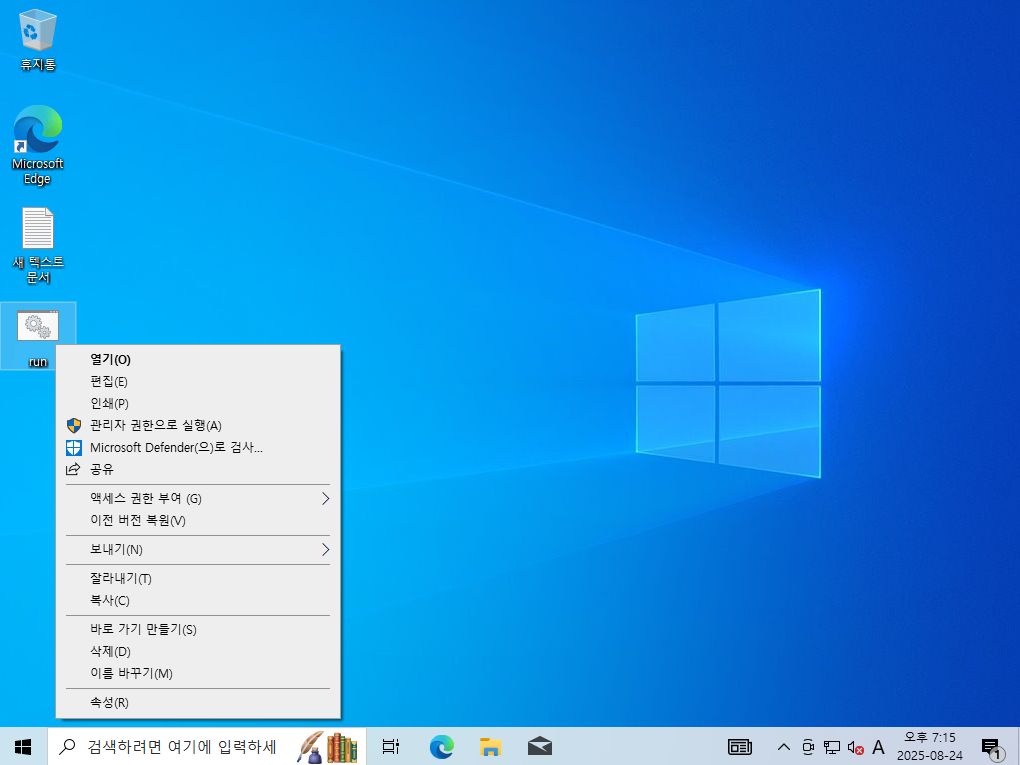Show hidden system tray icons
This screenshot has height=765, width=1020.
784,747
